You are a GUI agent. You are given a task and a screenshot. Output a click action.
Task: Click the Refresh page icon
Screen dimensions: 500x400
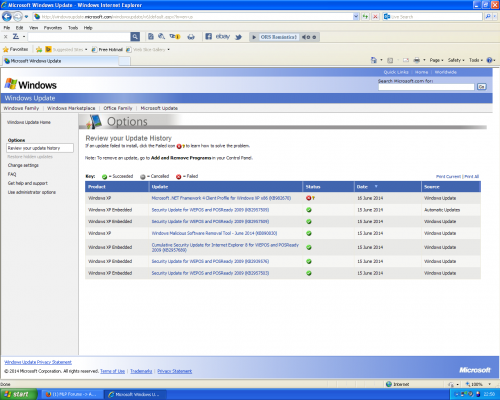(365, 16)
